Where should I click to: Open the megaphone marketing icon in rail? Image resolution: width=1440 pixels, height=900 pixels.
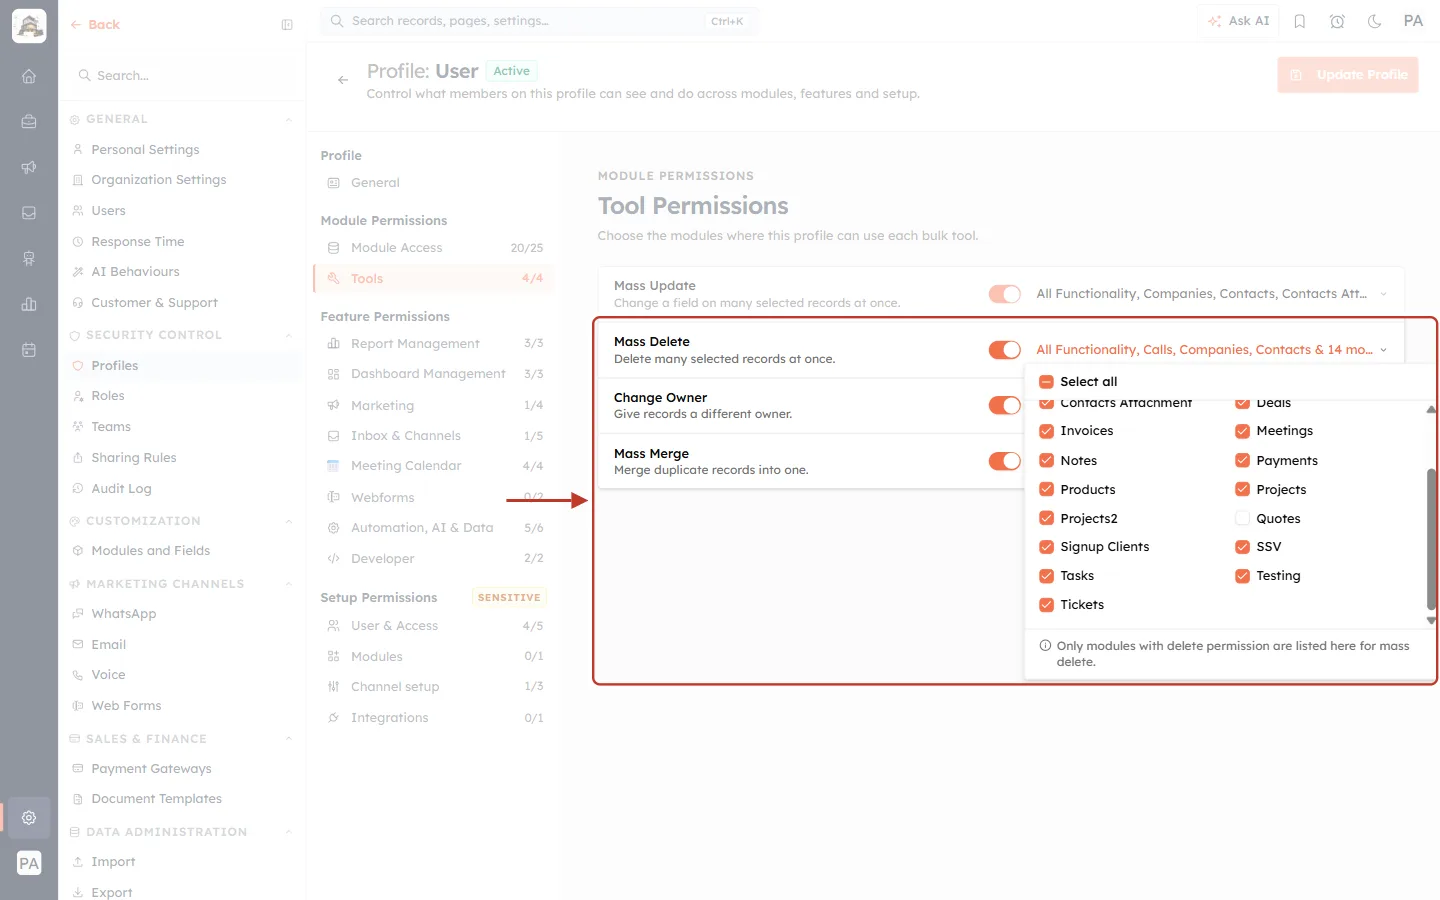(x=29, y=167)
